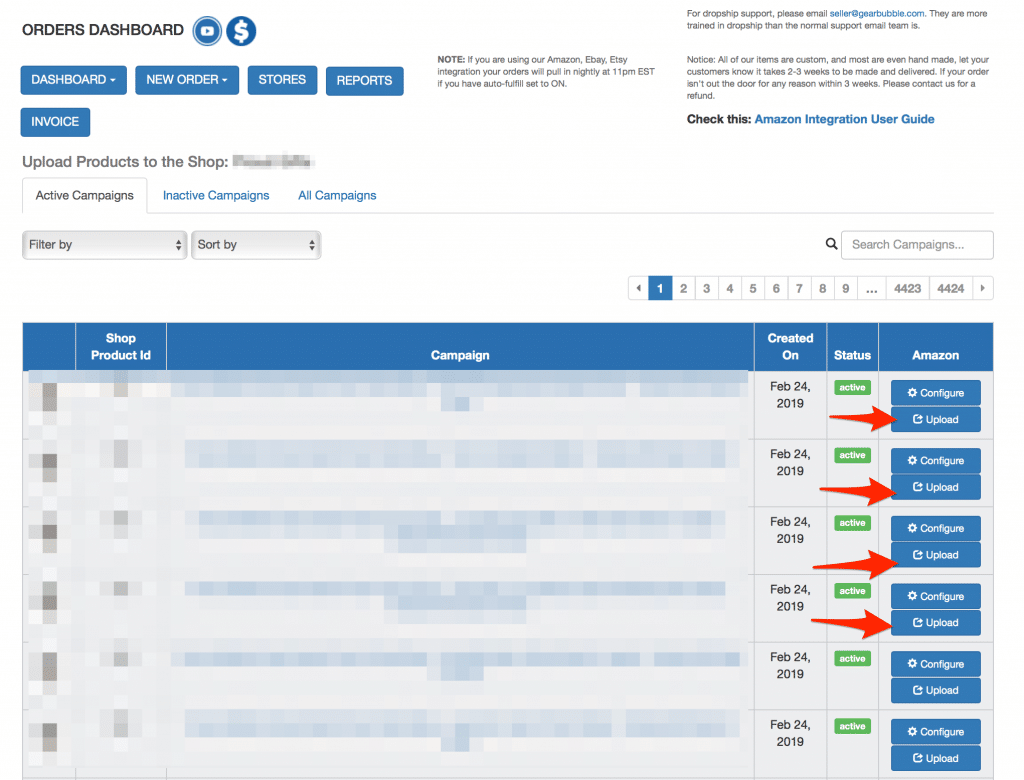Click Configure in the first campaign row

[x=935, y=393]
